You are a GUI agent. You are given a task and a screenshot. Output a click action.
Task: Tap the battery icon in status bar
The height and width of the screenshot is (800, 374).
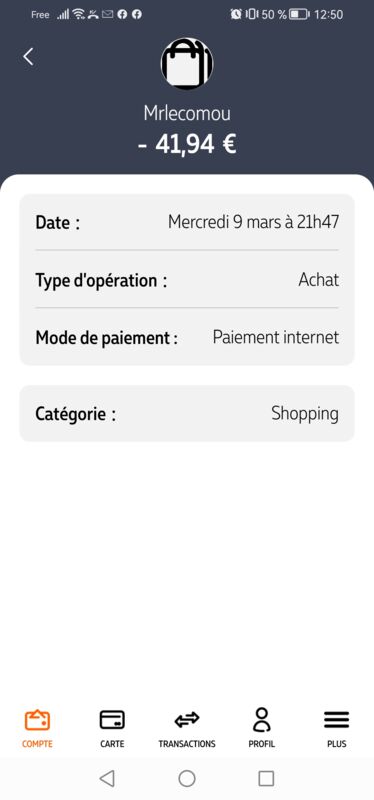tap(300, 14)
